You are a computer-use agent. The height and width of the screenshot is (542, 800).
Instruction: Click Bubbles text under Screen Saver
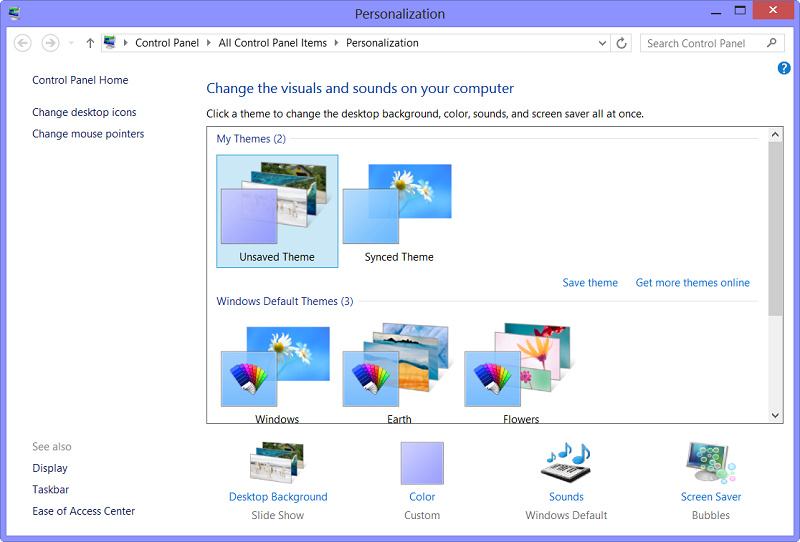[711, 515]
